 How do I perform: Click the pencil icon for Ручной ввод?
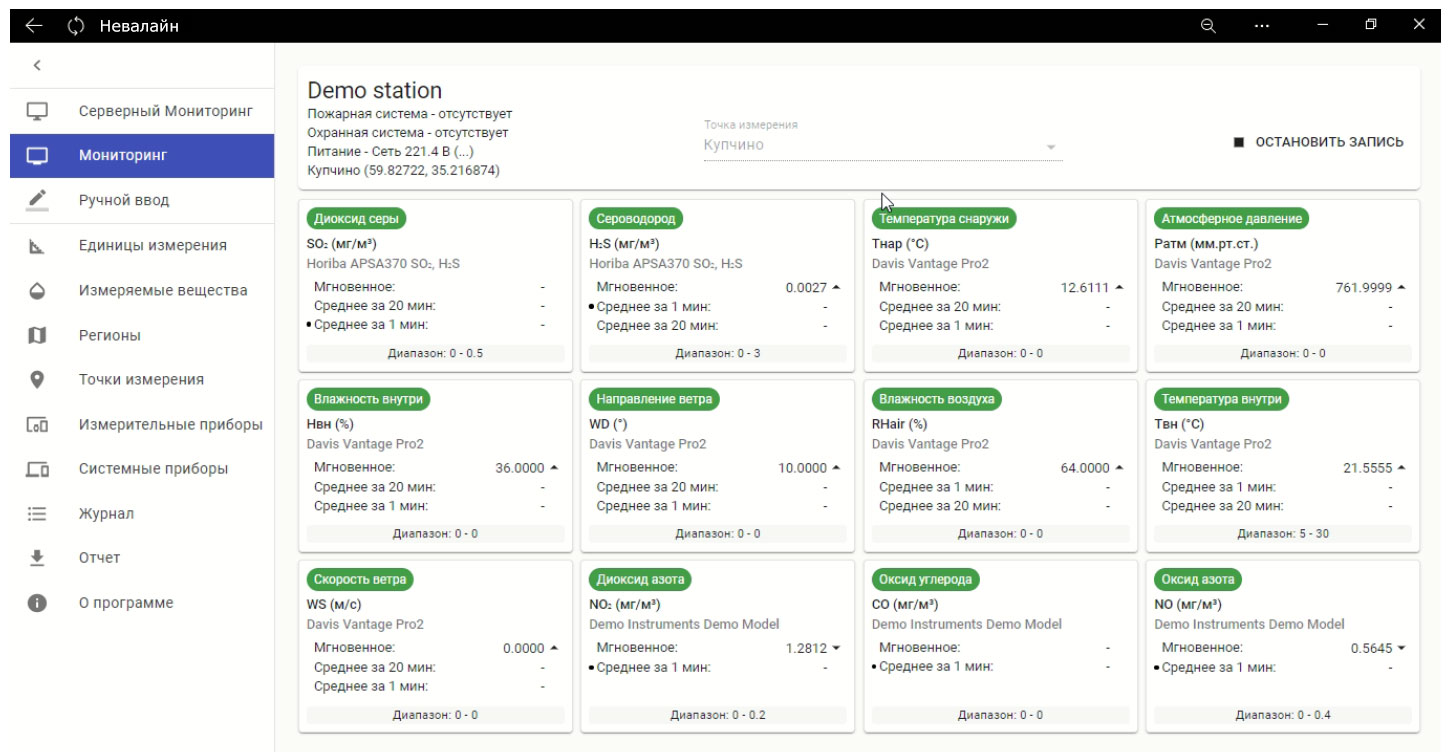click(37, 200)
